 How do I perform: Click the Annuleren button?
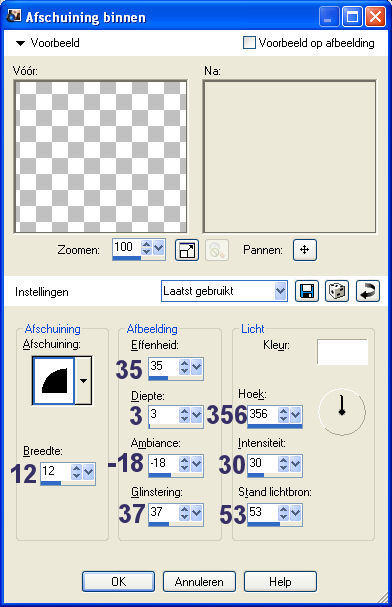coord(199,581)
